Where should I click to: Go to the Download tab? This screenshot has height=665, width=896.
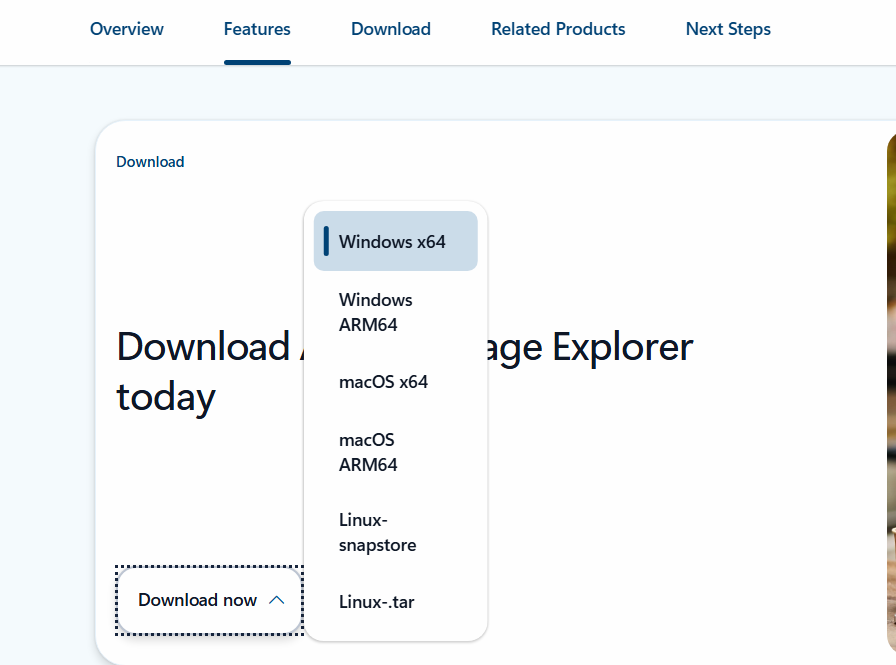(x=391, y=29)
